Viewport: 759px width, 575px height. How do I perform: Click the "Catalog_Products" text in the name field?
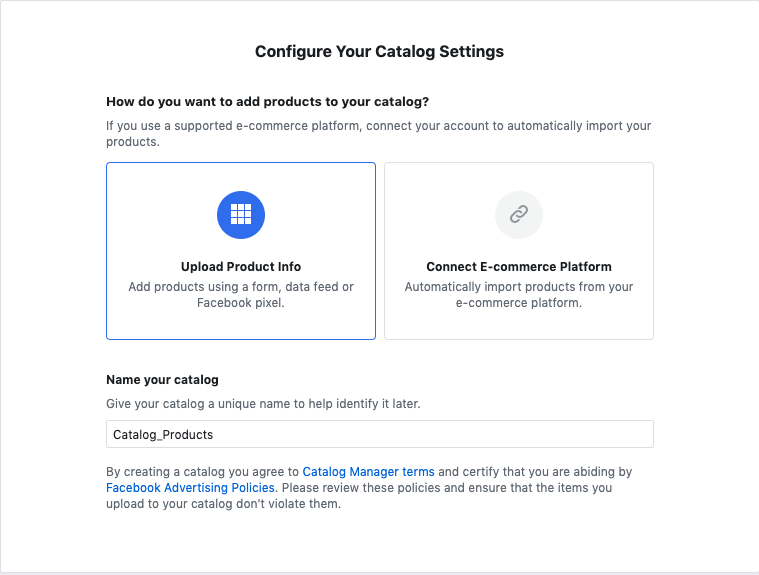(163, 435)
